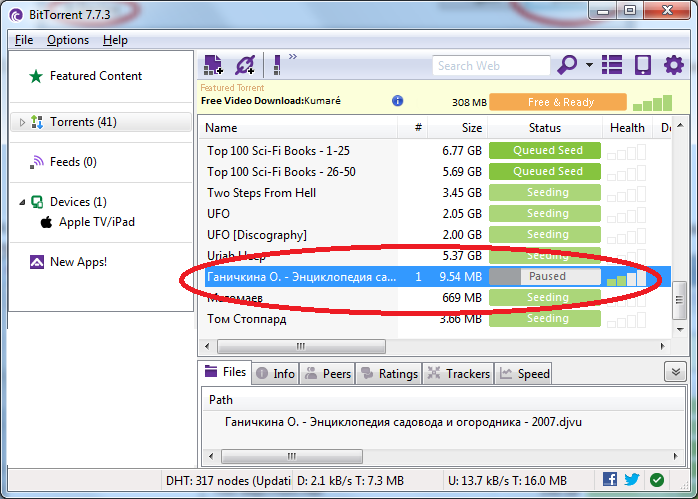Sort by the # column header
The width and height of the screenshot is (698, 499).
413,128
